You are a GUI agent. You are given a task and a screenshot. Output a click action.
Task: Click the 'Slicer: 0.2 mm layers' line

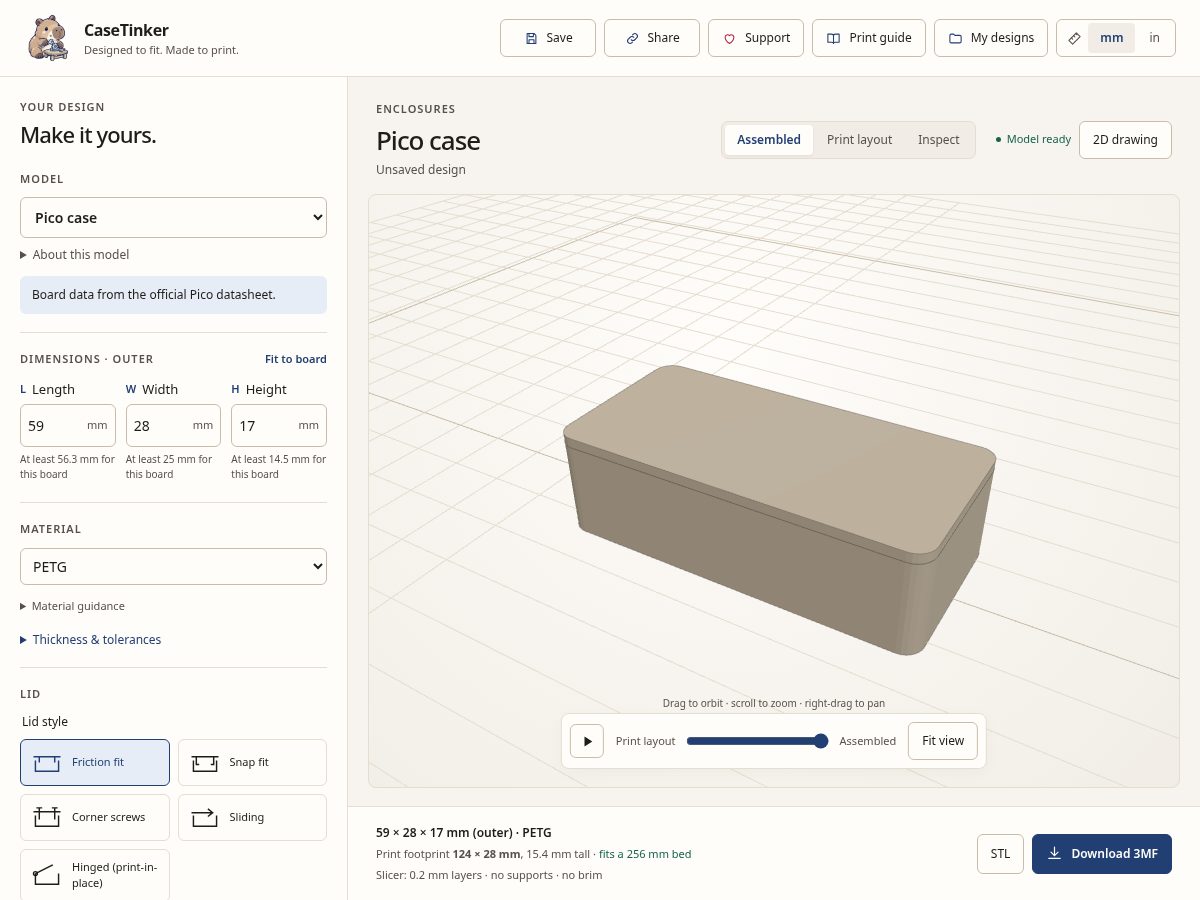point(489,875)
